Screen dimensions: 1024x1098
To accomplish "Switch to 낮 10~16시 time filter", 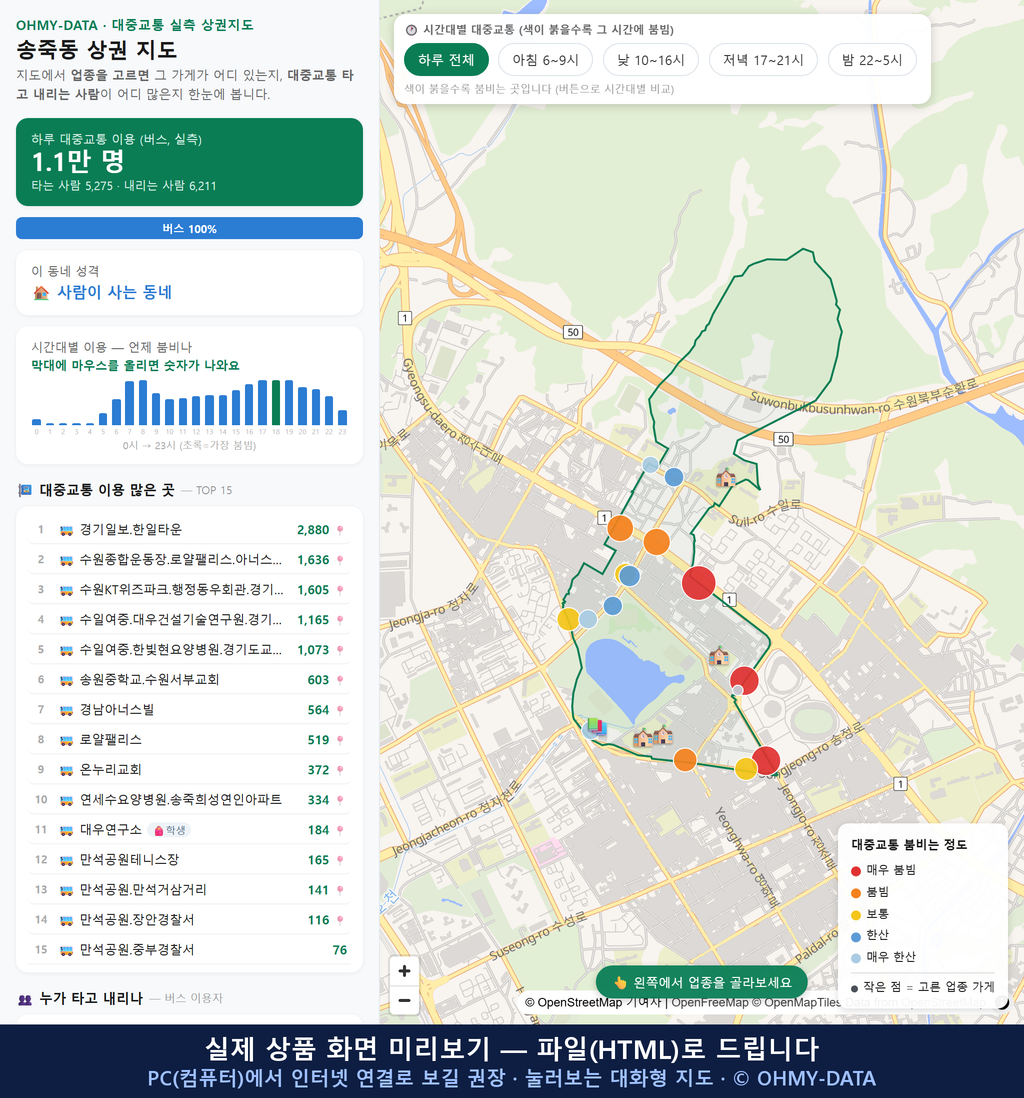I will [x=651, y=60].
